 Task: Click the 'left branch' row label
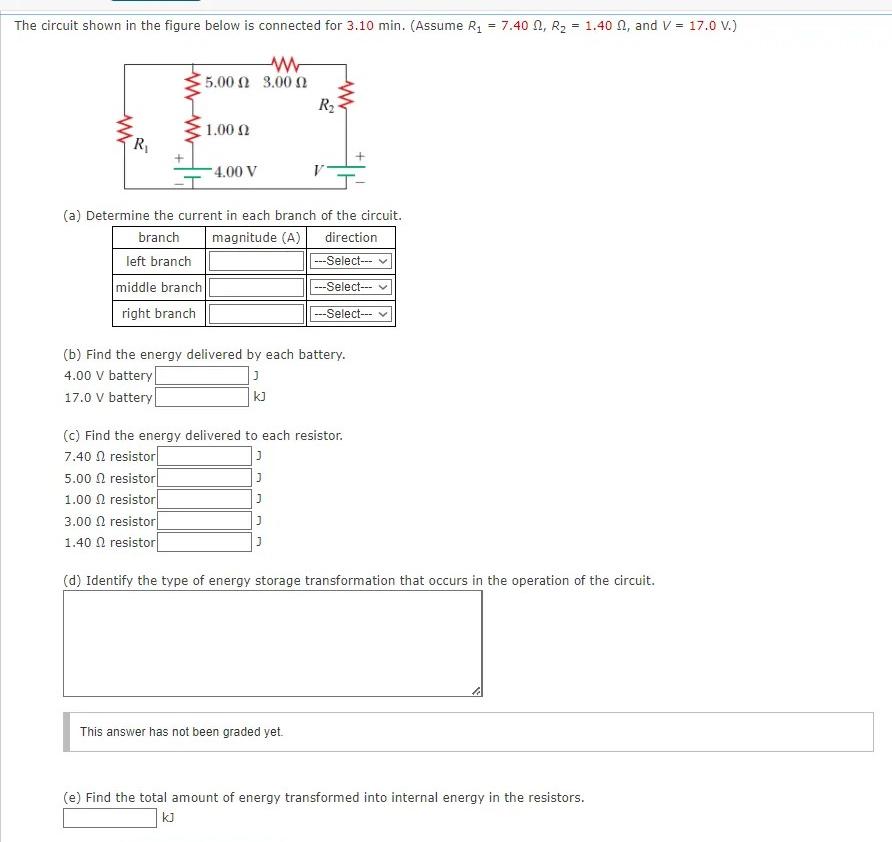[159, 261]
